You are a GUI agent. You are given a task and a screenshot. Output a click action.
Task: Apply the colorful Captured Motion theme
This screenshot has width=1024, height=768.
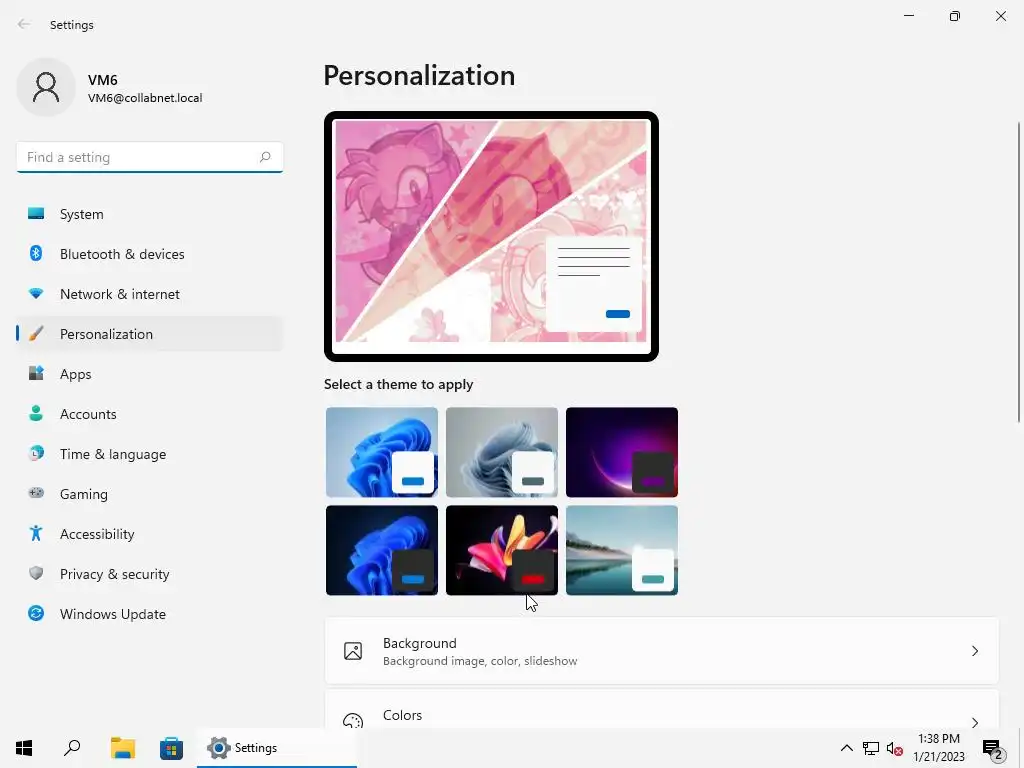click(502, 550)
